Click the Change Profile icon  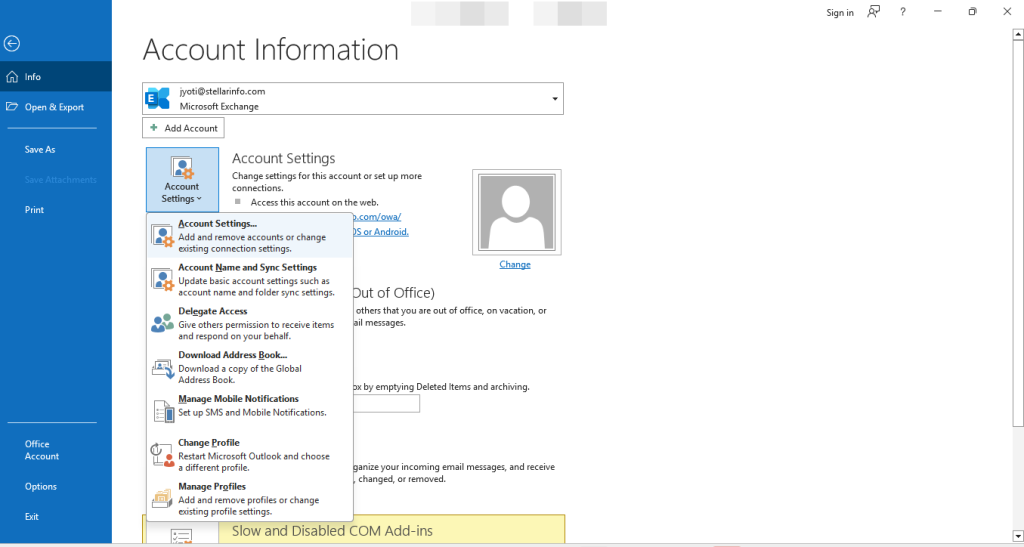[x=163, y=455]
